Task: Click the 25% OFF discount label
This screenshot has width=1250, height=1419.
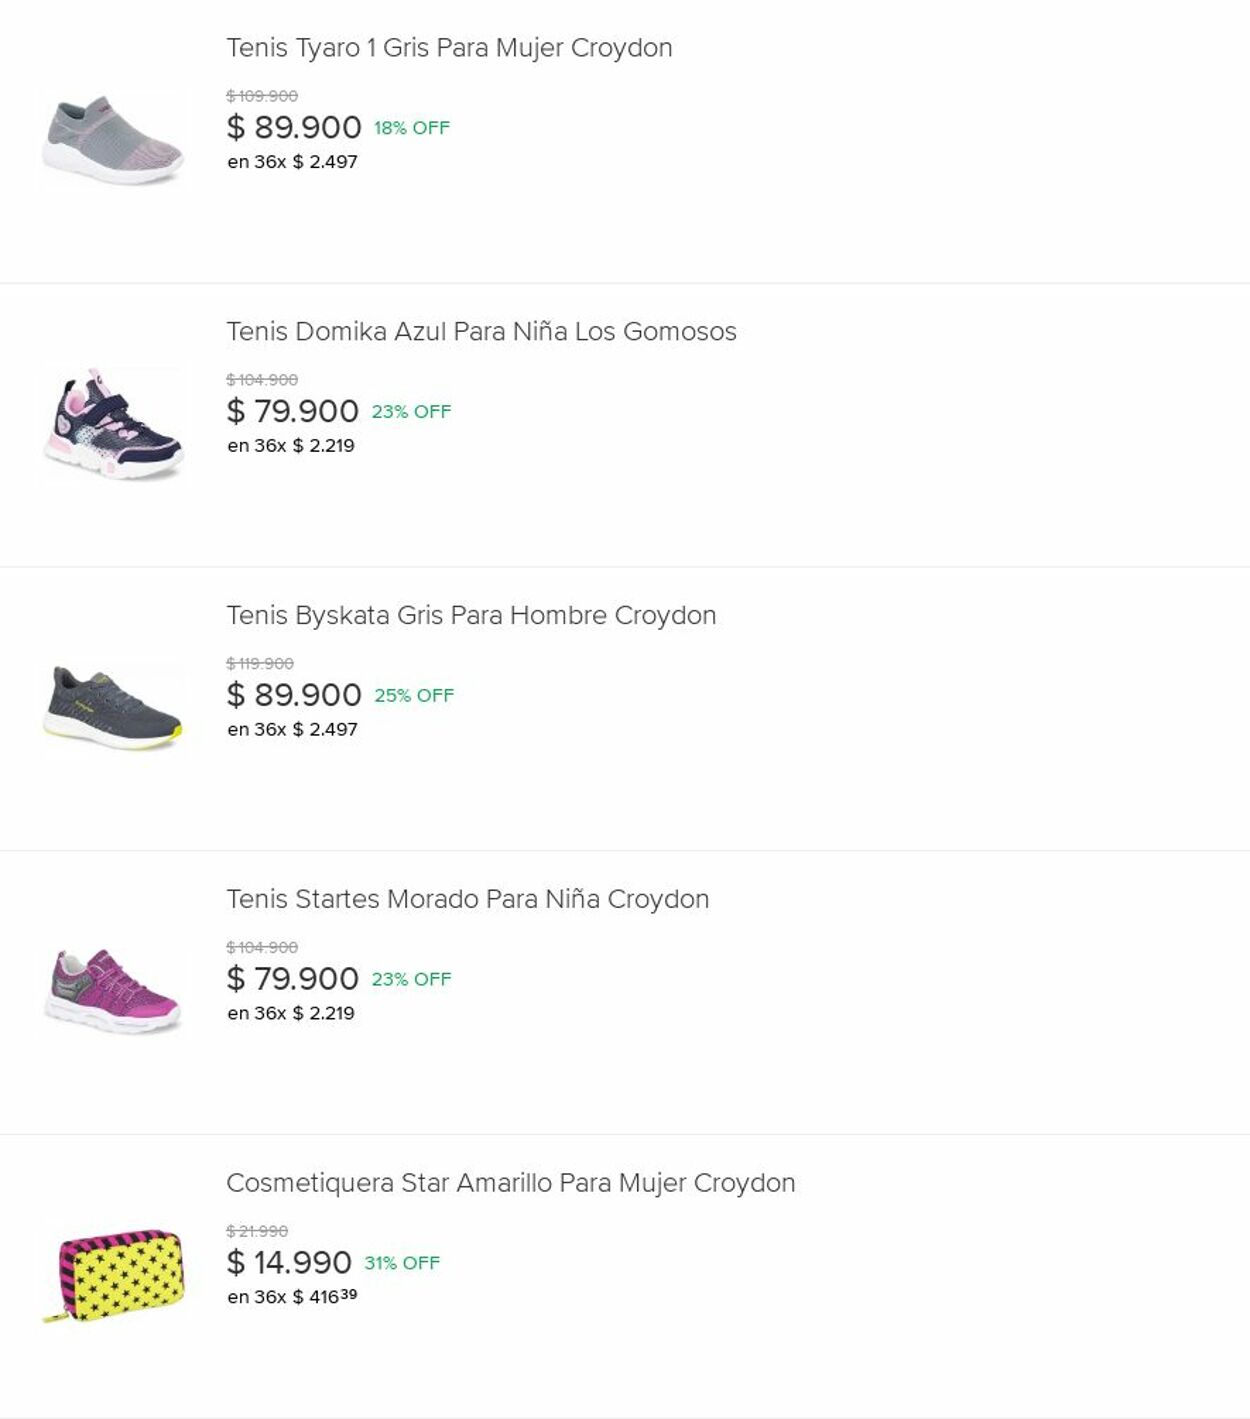Action: (x=414, y=695)
